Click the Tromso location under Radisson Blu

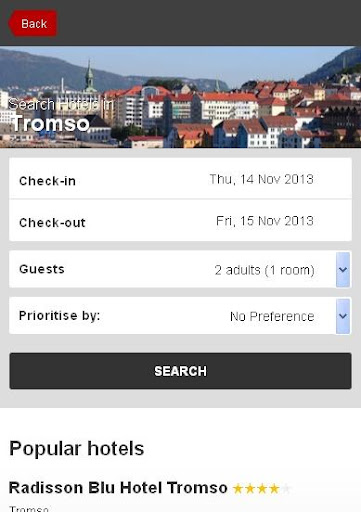29,509
